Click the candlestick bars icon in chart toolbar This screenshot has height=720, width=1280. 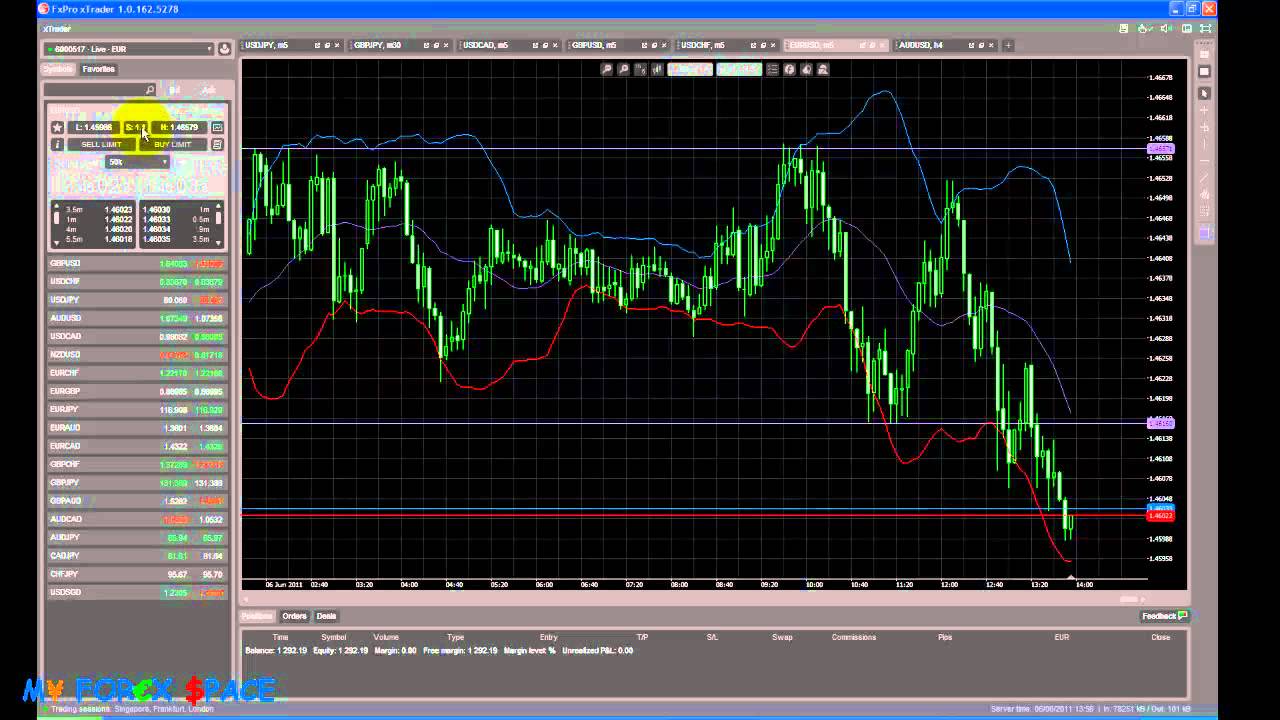pos(657,69)
